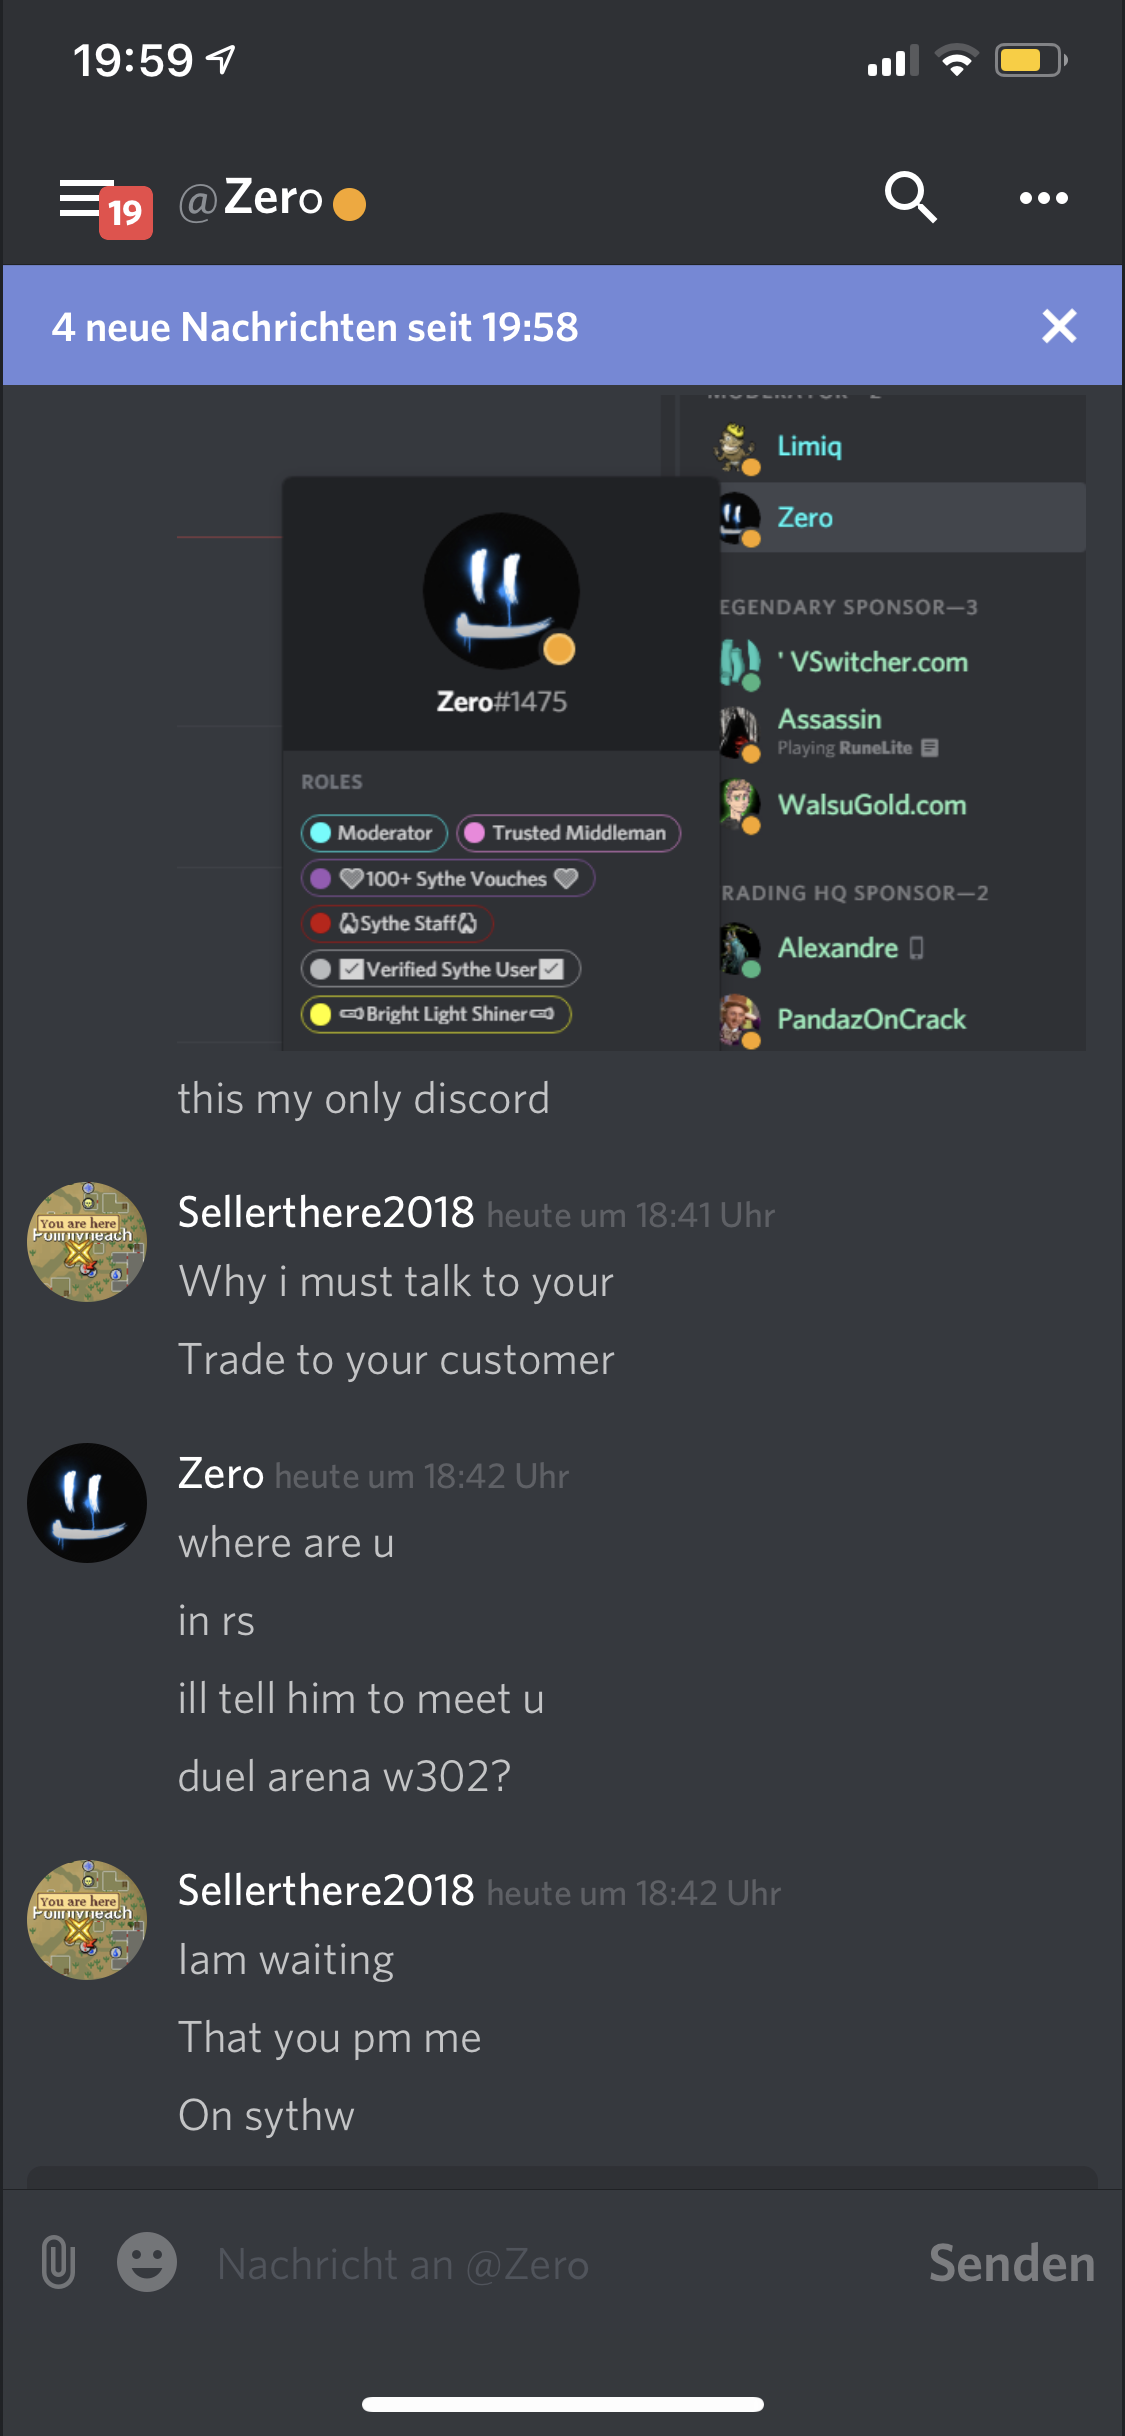The image size is (1125, 2436).
Task: Tap the Zero username in message header
Action: 221,1474
